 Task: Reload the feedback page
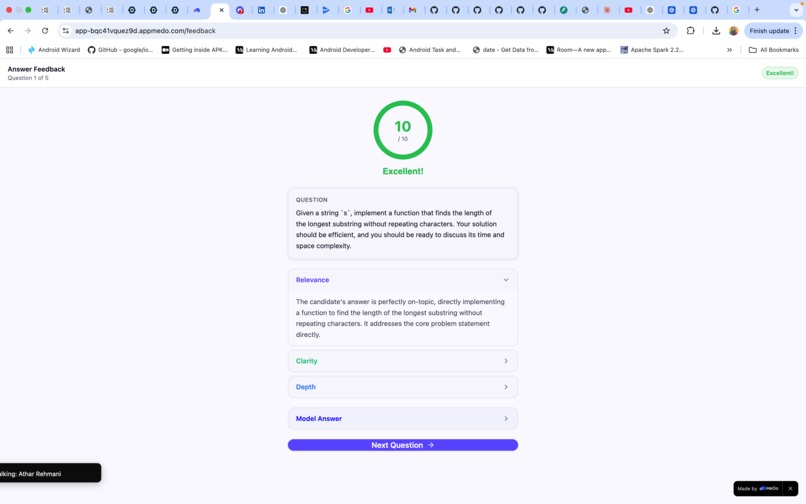tap(45, 31)
